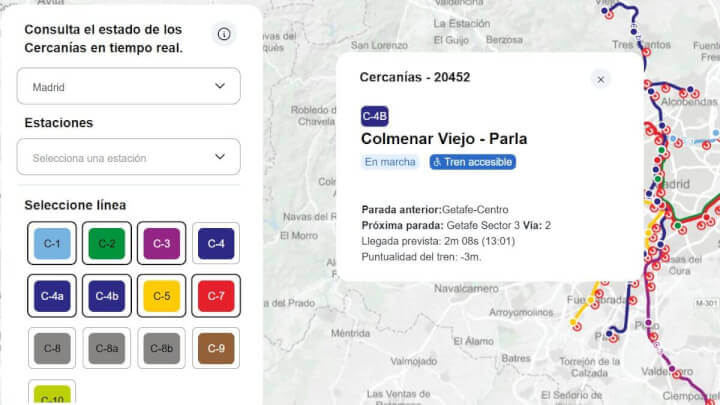The image size is (720, 405).
Task: Toggle line C-3
Action: (x=162, y=243)
